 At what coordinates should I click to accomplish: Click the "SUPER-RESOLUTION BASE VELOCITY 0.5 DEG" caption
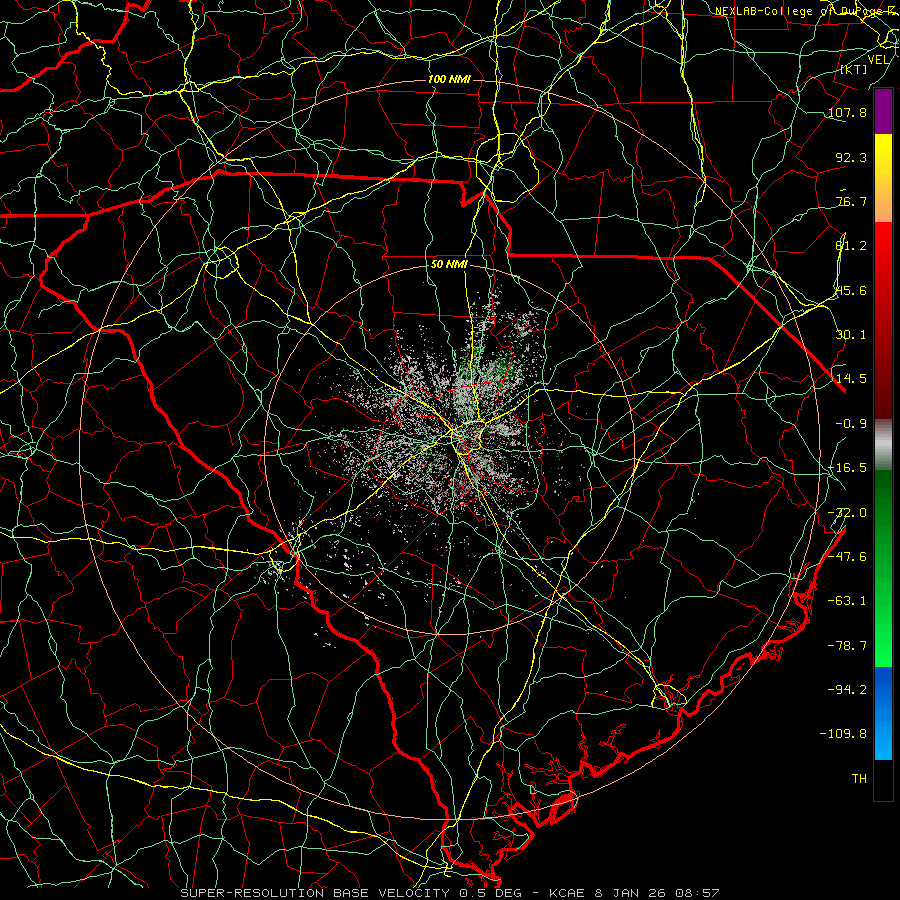tap(352, 893)
